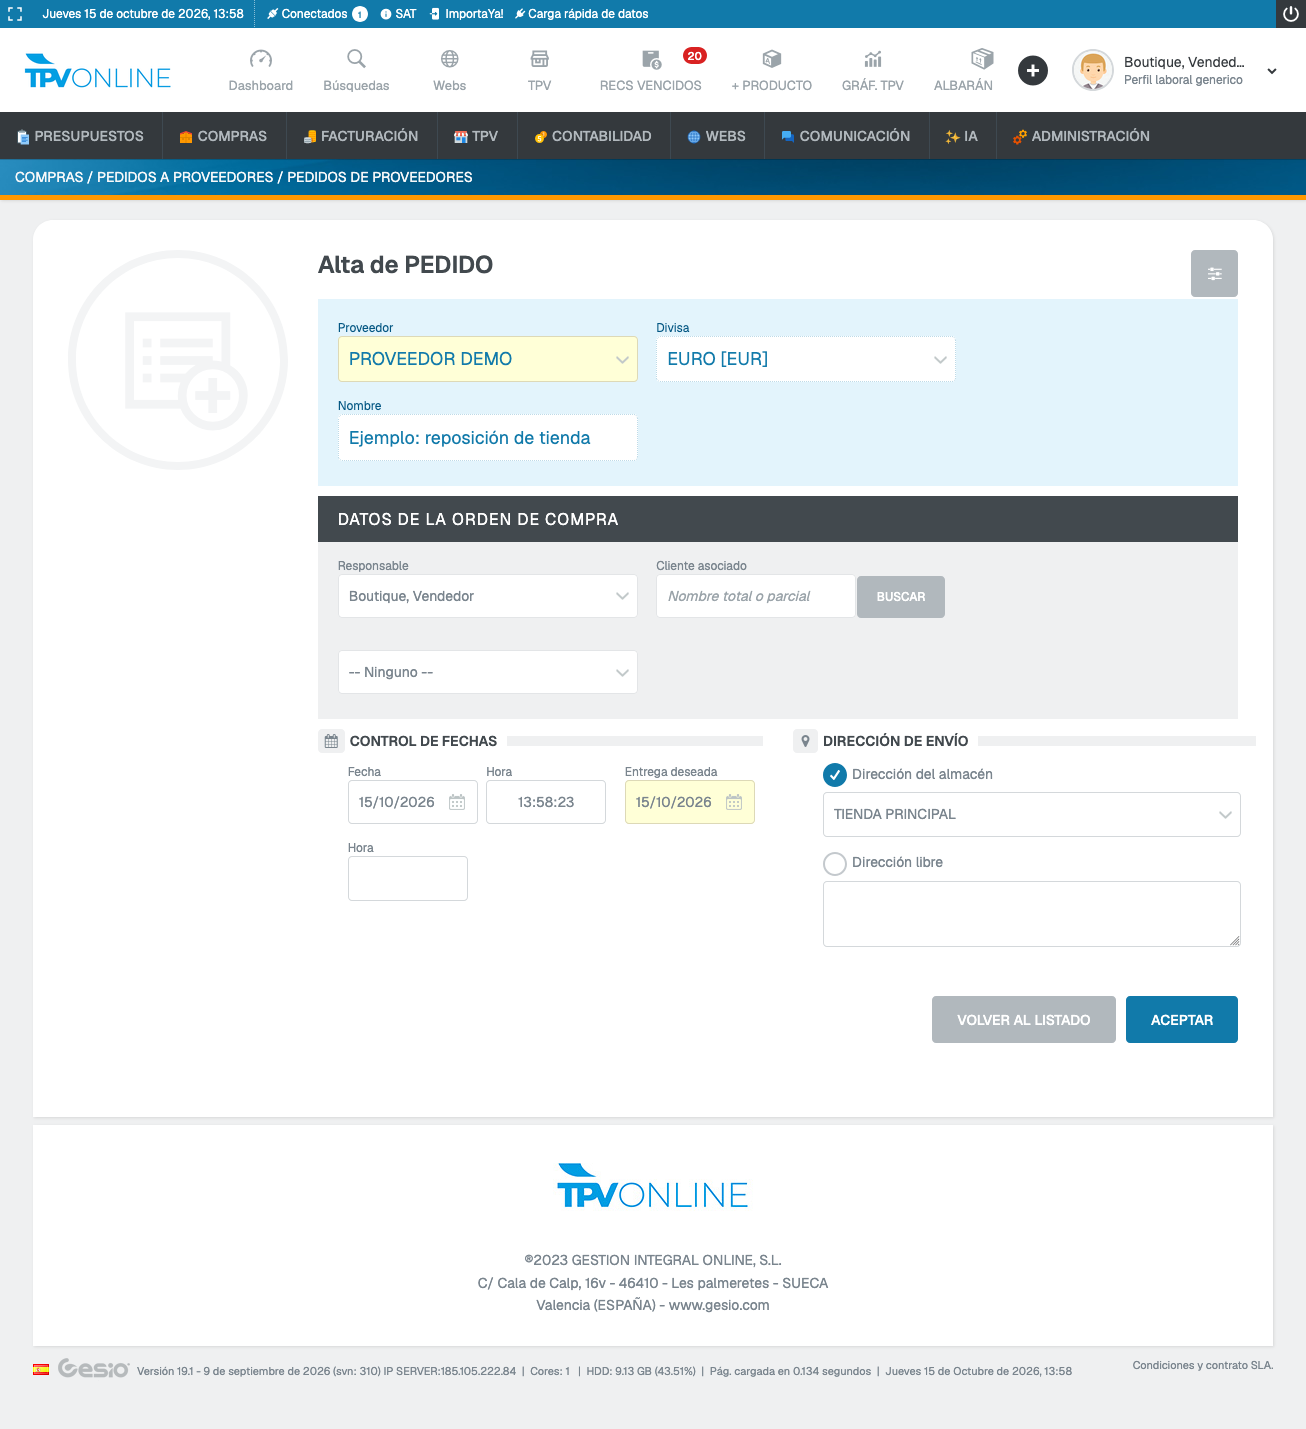Open the form options sliders icon
The width and height of the screenshot is (1306, 1429).
click(1214, 273)
